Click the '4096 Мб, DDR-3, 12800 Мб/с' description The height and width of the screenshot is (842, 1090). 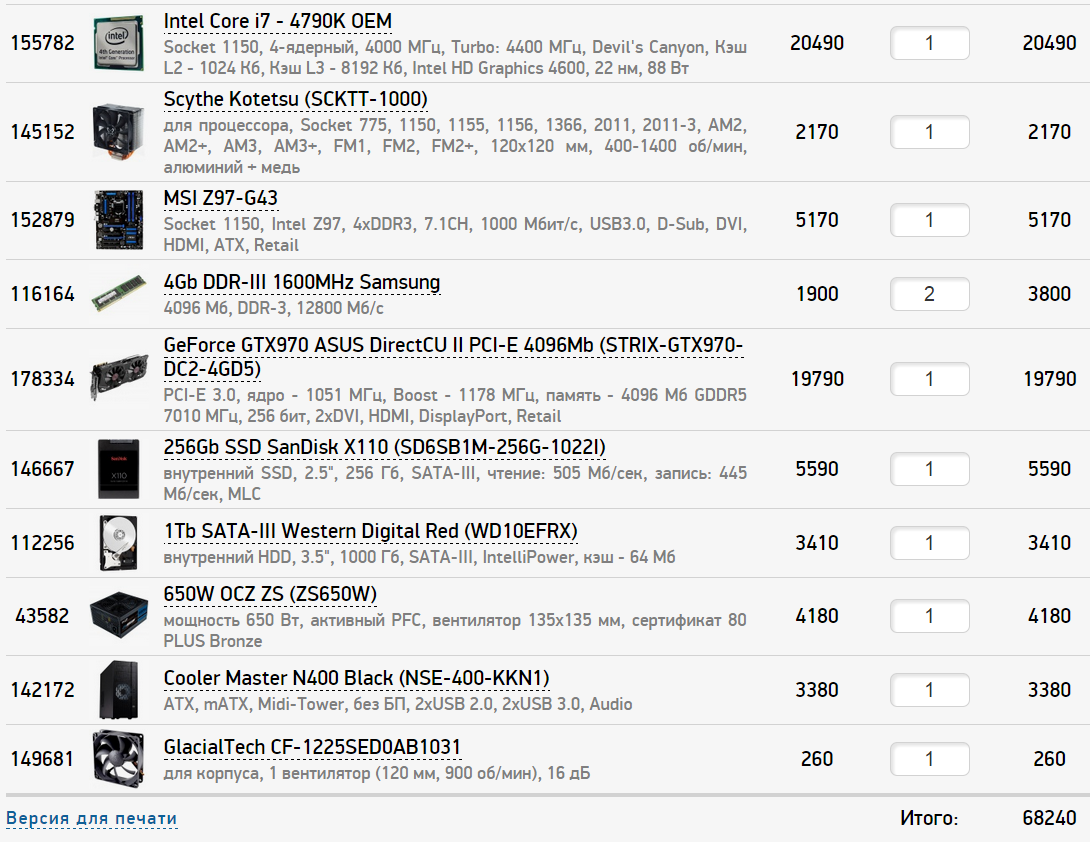[x=273, y=308]
